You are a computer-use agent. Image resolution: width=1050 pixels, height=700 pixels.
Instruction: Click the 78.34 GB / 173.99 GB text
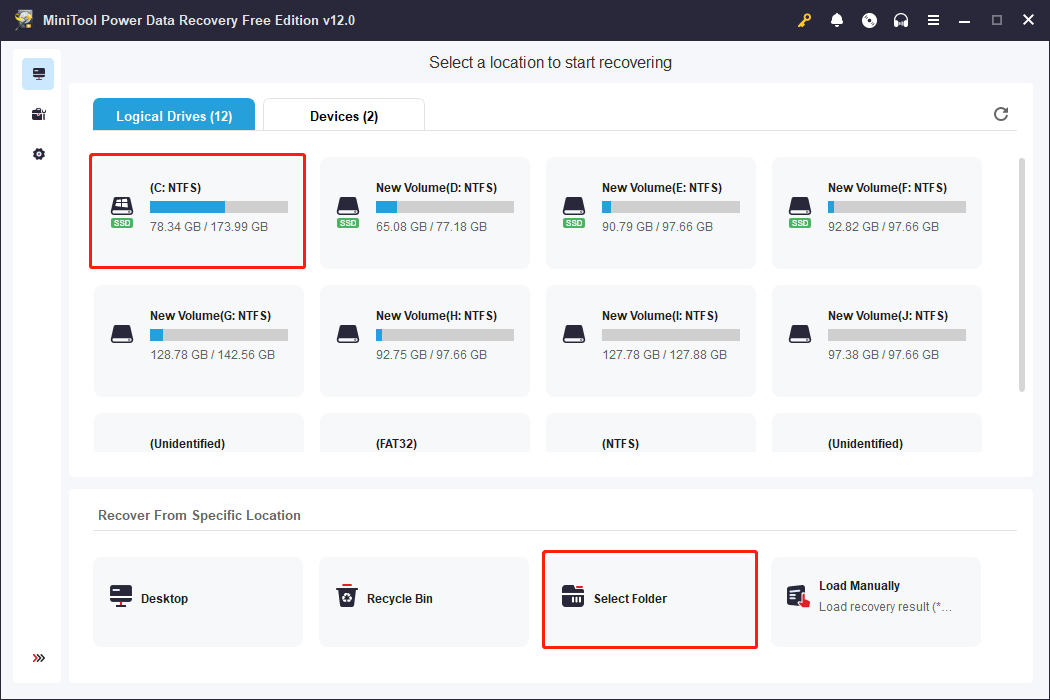click(209, 226)
